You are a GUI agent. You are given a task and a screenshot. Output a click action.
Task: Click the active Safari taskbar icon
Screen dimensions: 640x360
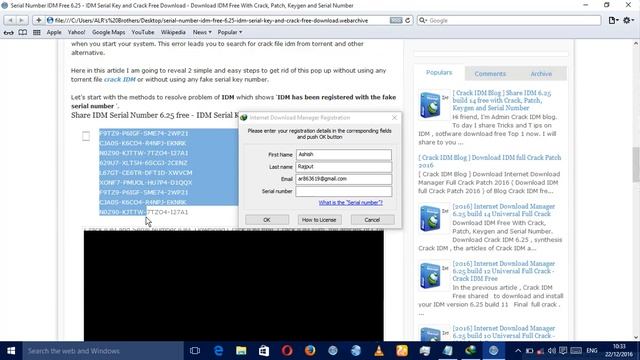(493, 351)
